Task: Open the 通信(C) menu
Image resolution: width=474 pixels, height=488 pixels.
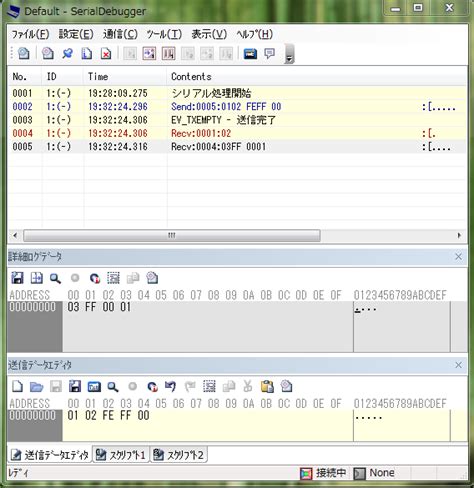Action: coord(120,34)
